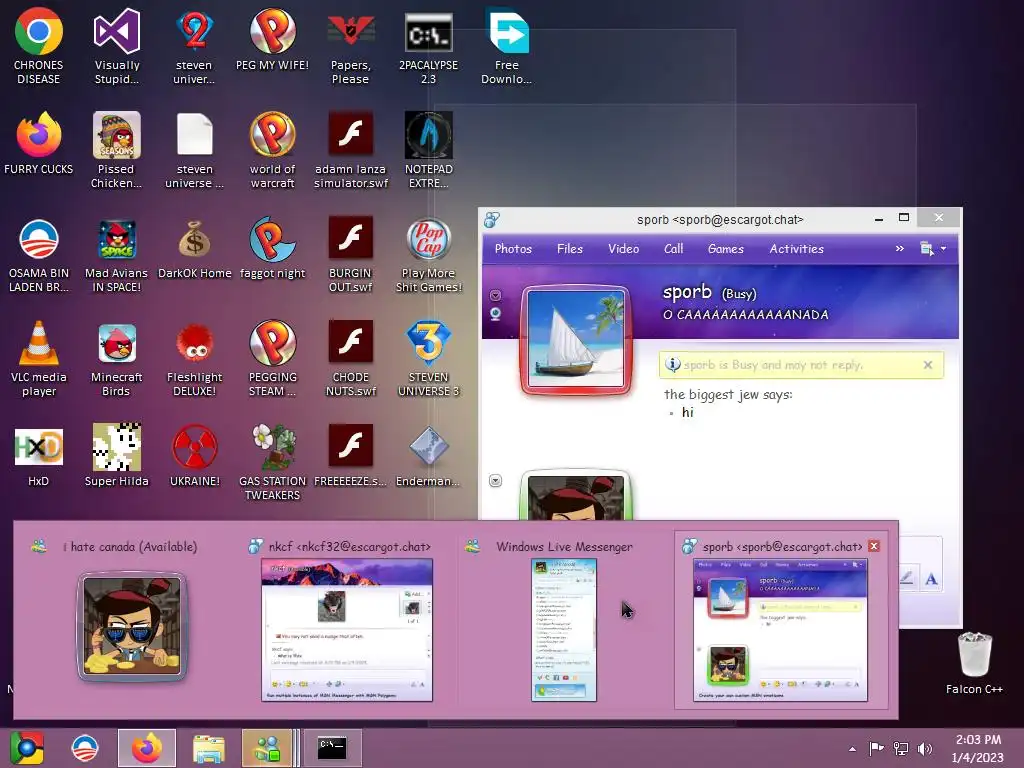The image size is (1024, 768).
Task: Click the network icon in system tray
Action: [x=901, y=748]
